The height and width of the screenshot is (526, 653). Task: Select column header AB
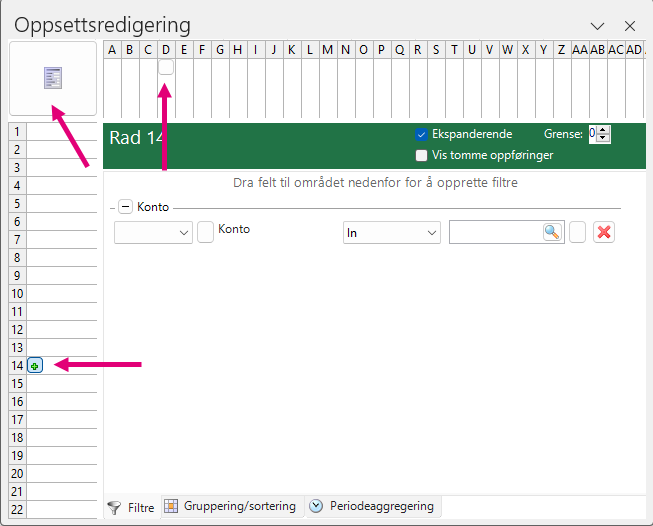598,50
